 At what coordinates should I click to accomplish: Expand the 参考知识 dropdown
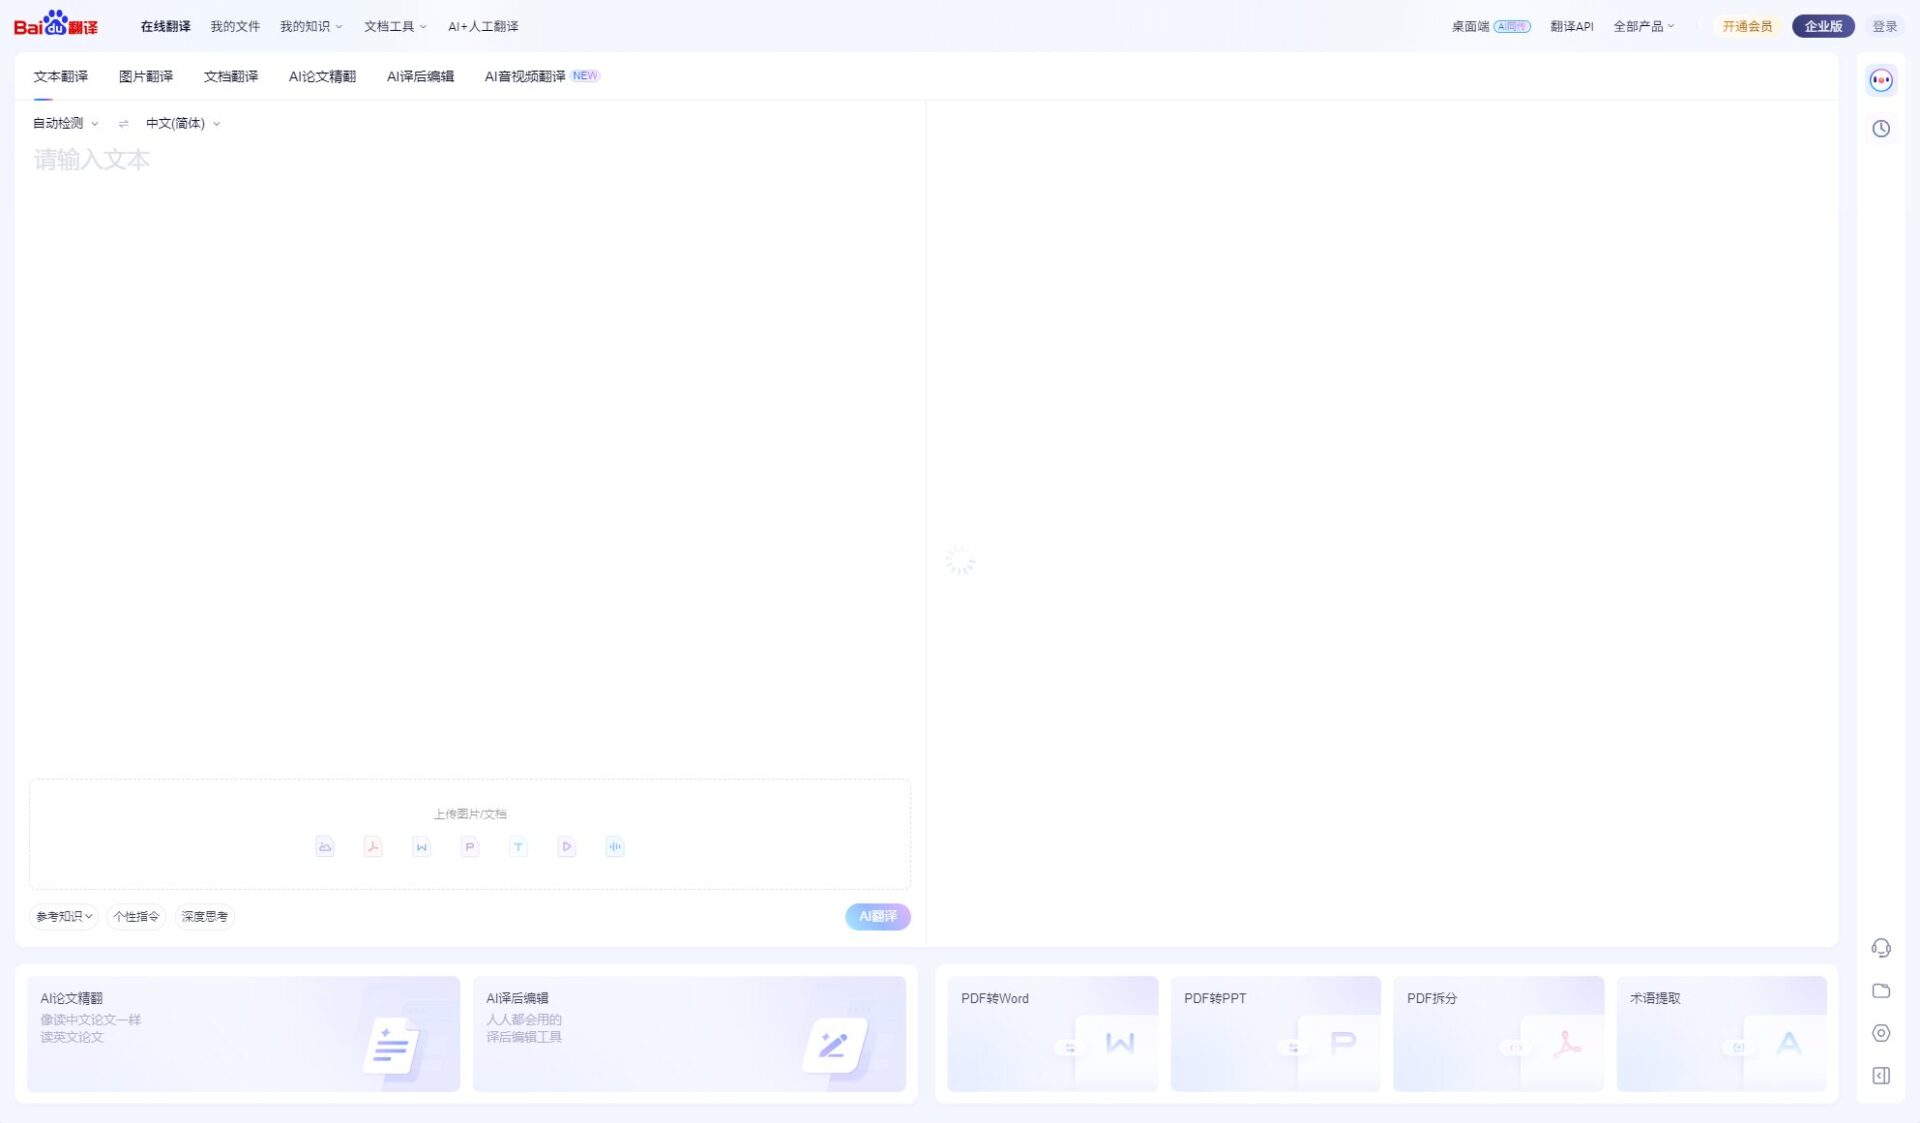pyautogui.click(x=62, y=916)
